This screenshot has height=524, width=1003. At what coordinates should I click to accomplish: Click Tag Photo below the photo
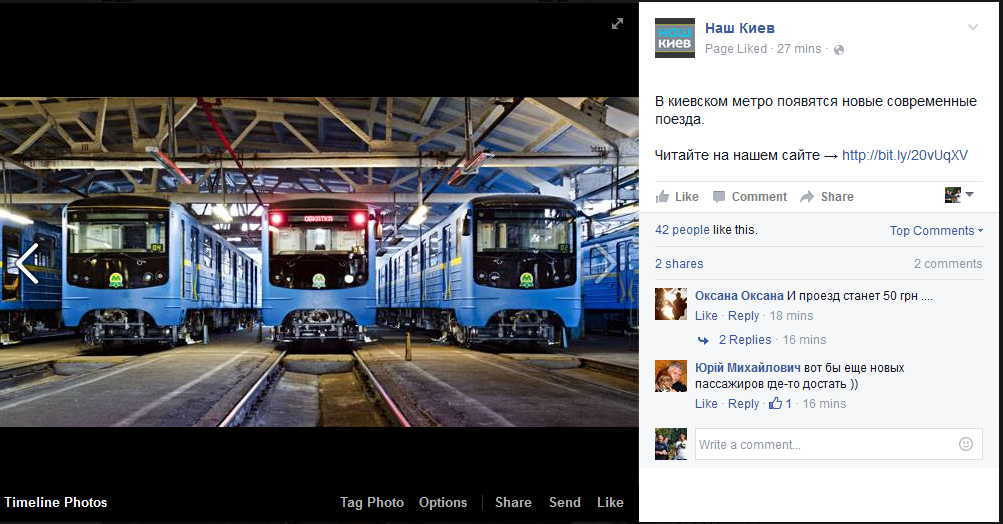[x=372, y=502]
